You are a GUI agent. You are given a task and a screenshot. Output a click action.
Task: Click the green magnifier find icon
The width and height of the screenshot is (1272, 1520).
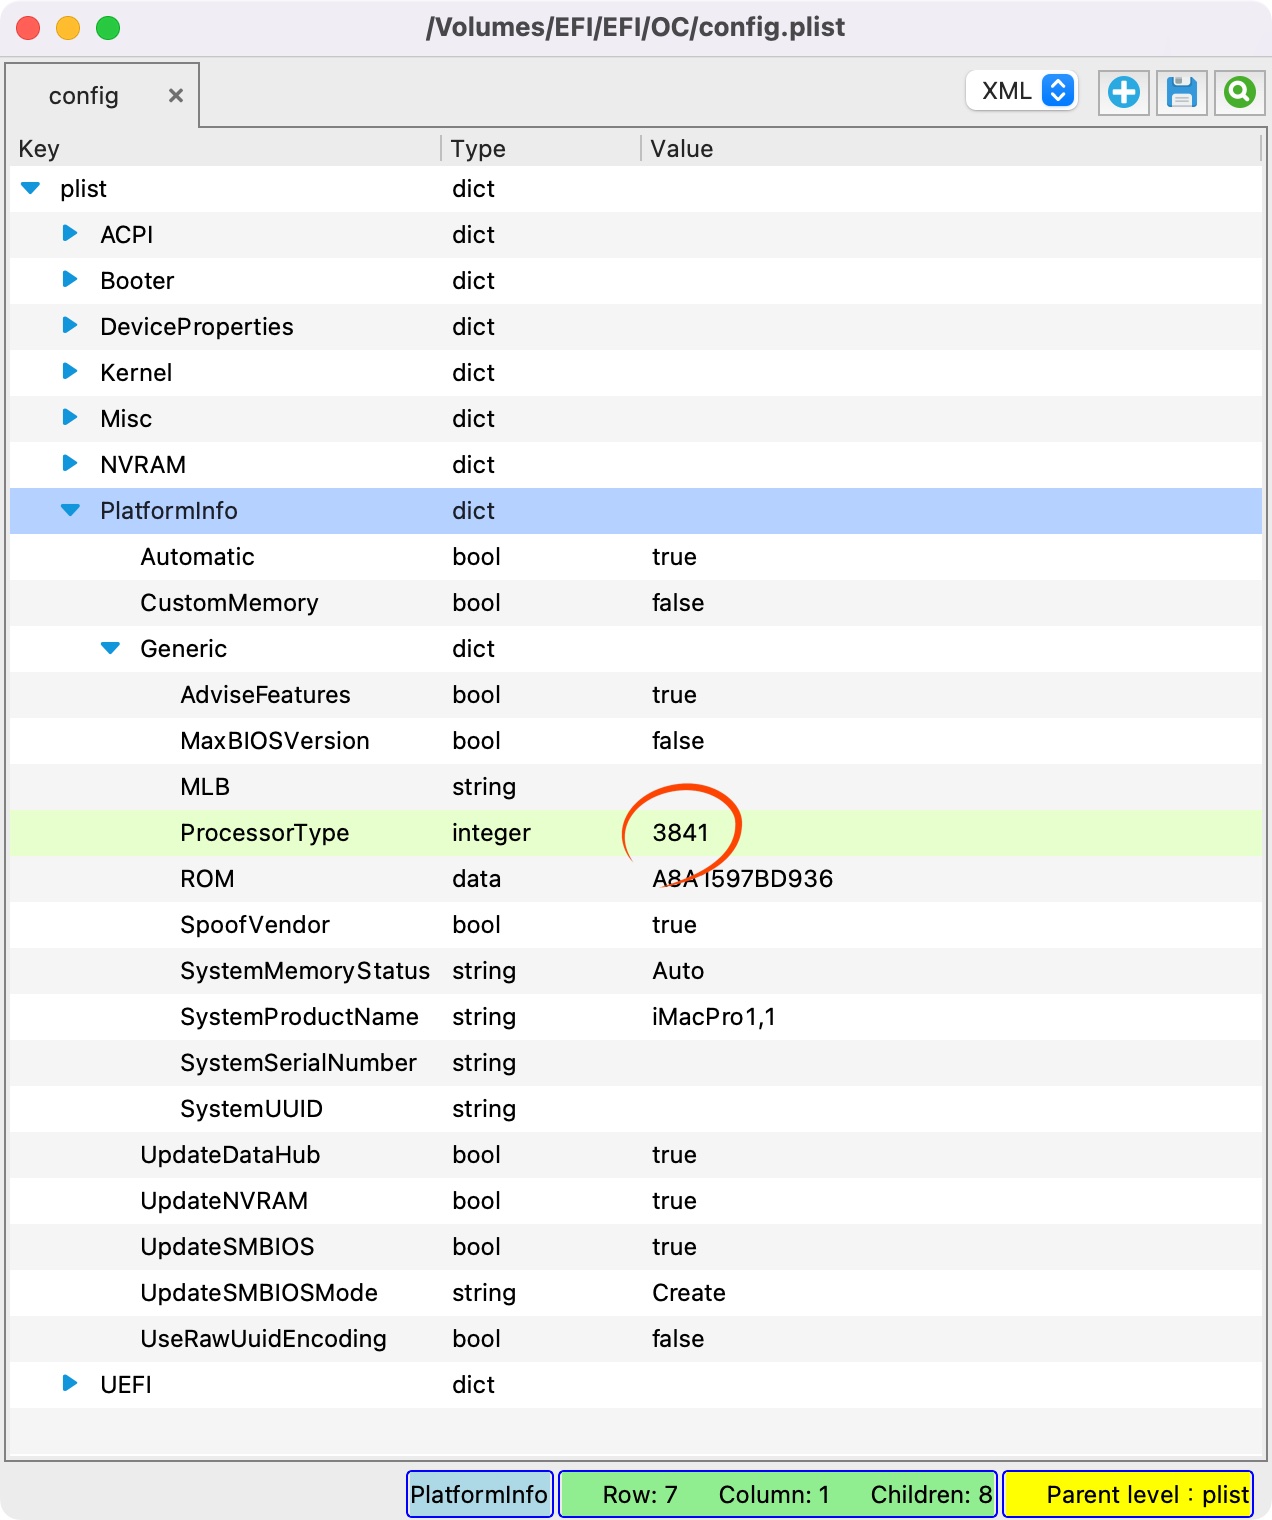point(1240,93)
